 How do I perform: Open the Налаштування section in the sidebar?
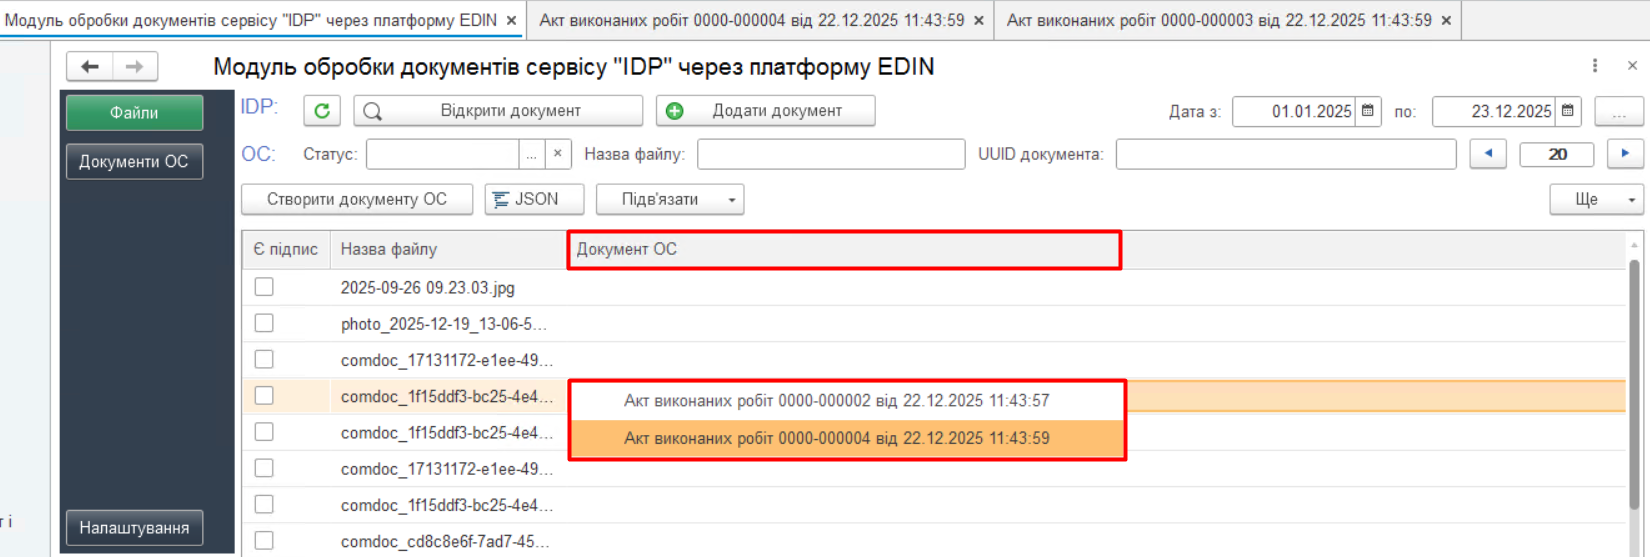coord(134,528)
